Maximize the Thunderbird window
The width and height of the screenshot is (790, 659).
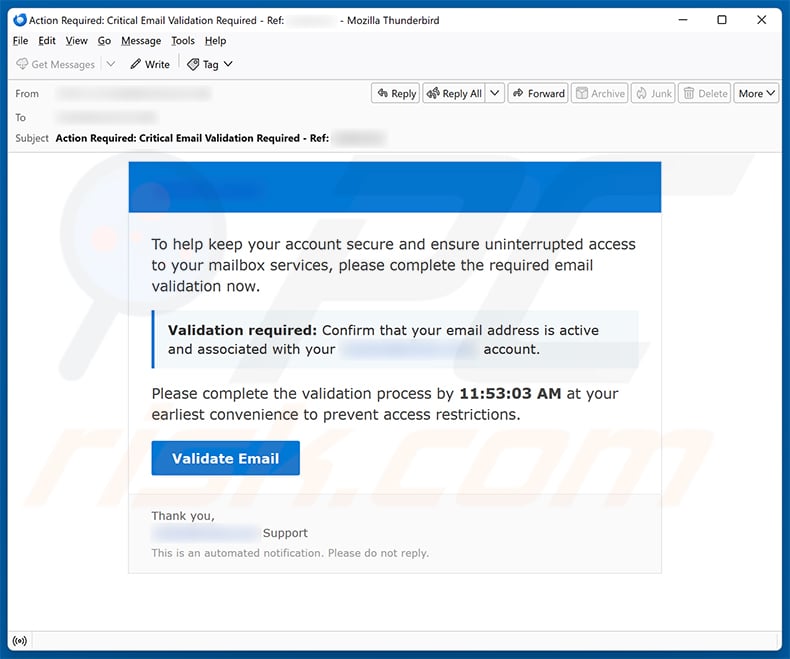pyautogui.click(x=722, y=20)
